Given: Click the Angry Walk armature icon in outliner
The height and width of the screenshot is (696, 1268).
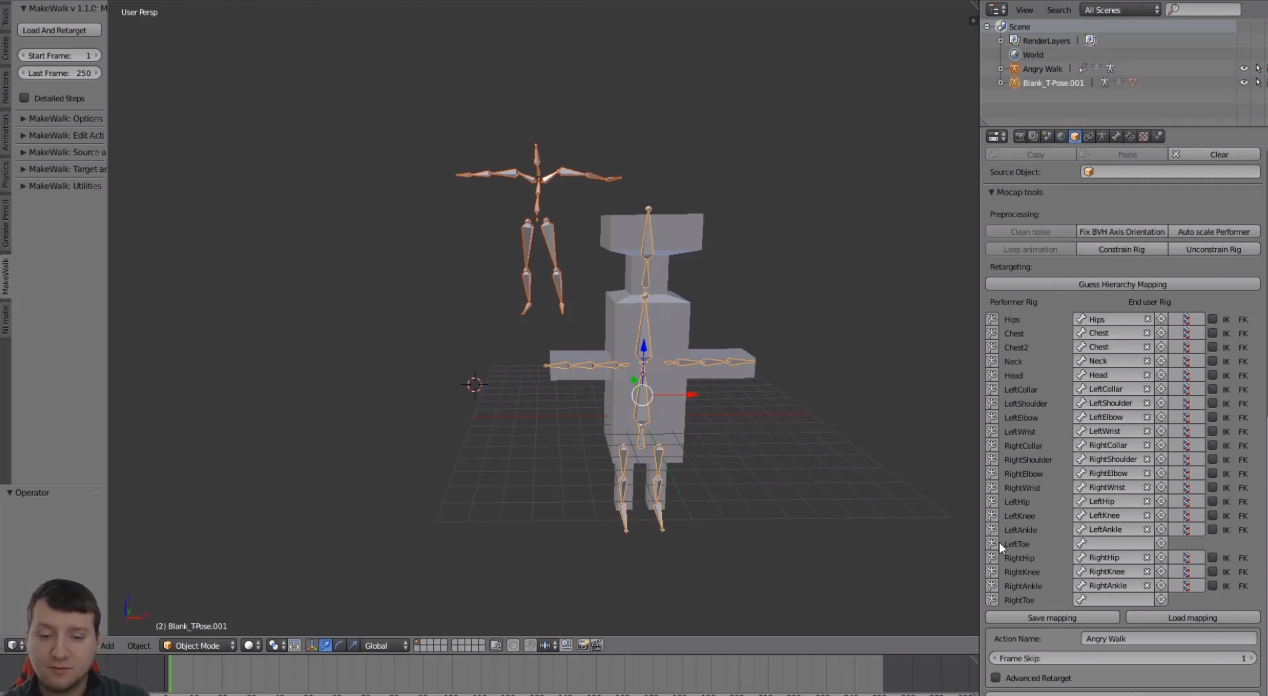Looking at the screenshot, I should click(1014, 69).
